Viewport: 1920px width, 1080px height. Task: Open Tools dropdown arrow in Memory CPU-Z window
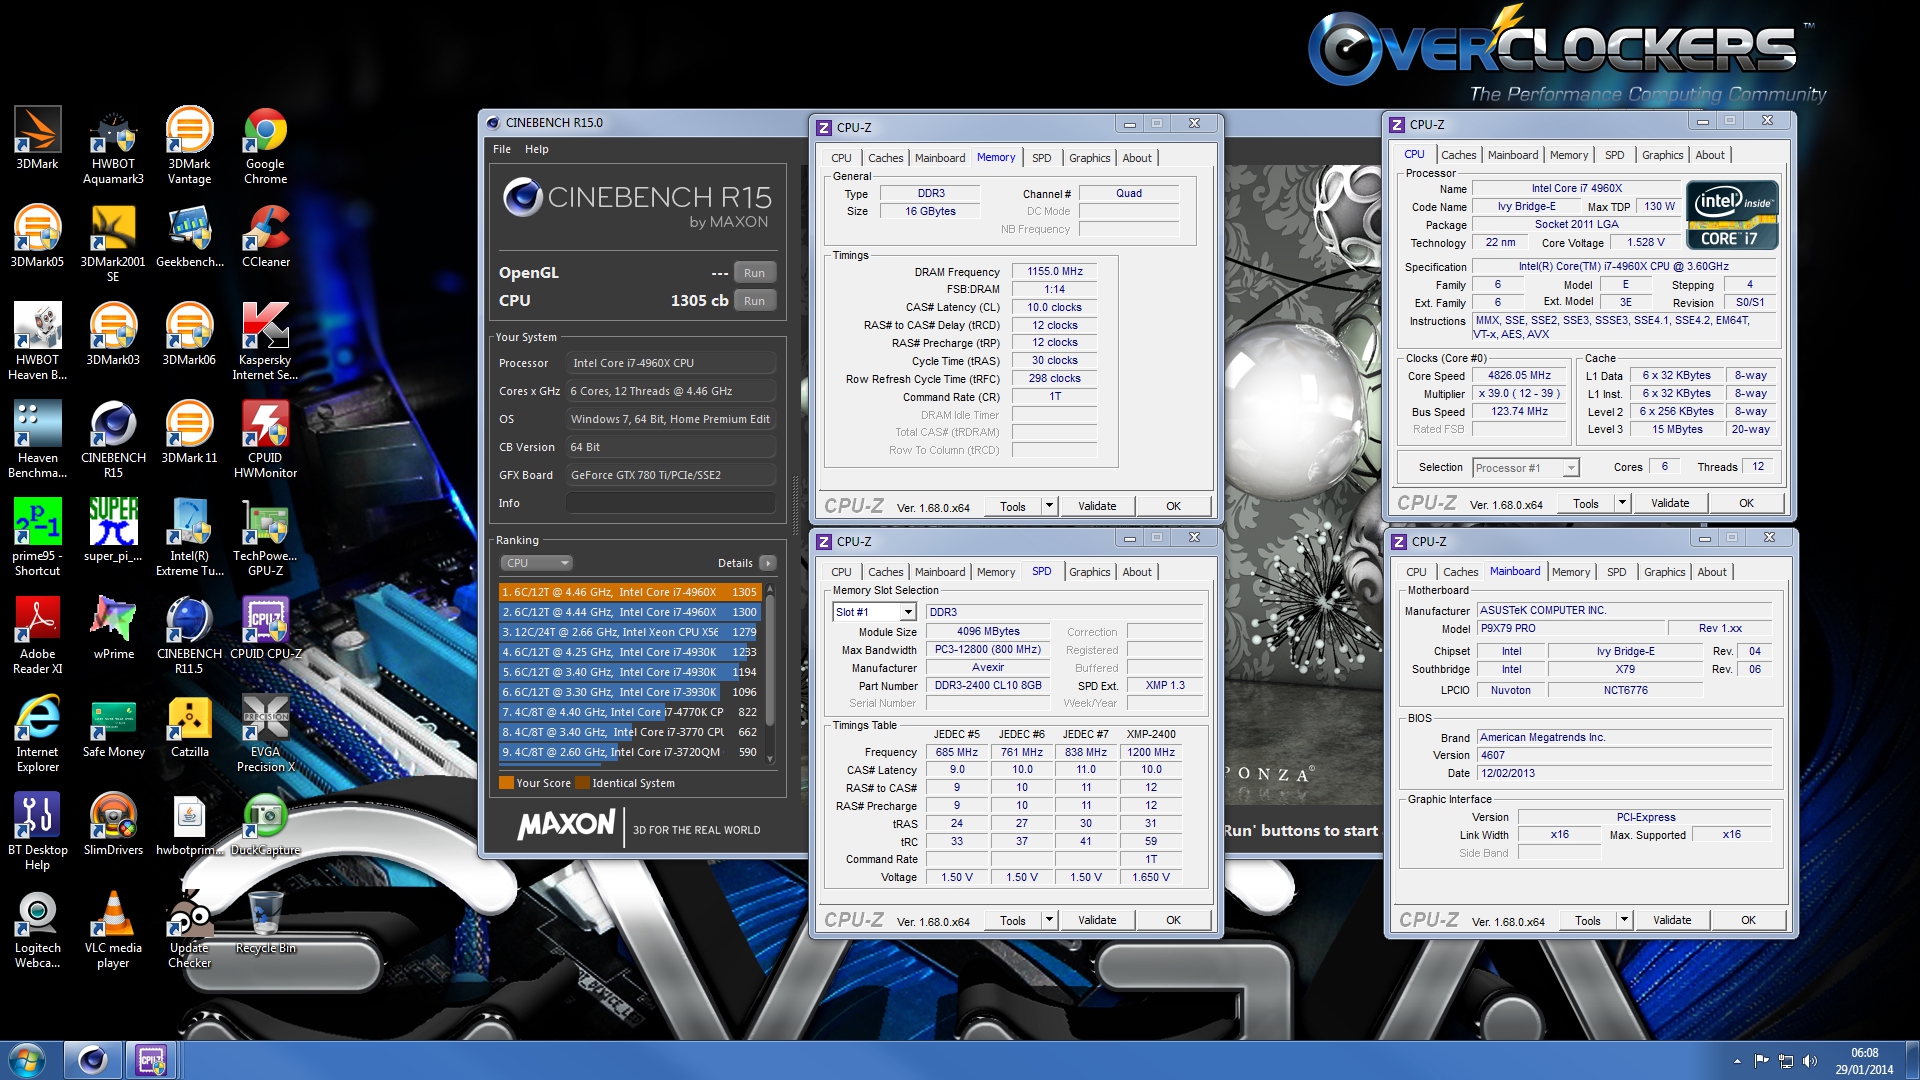[1049, 506]
